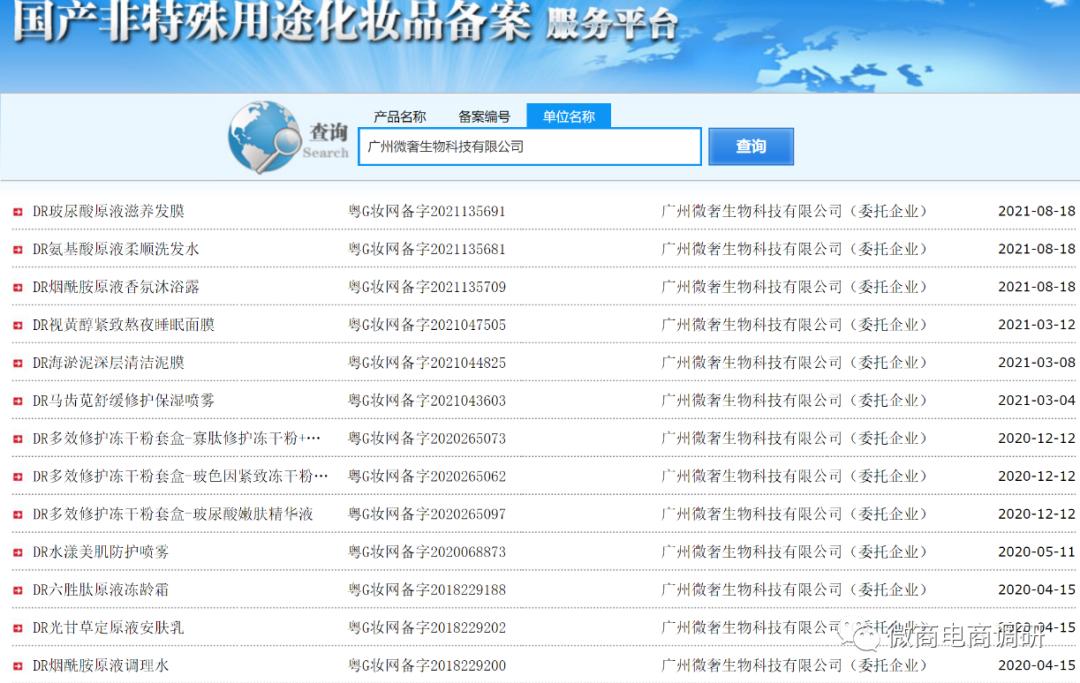Select the 单位名称 search tab
This screenshot has width=1080, height=683.
568,116
